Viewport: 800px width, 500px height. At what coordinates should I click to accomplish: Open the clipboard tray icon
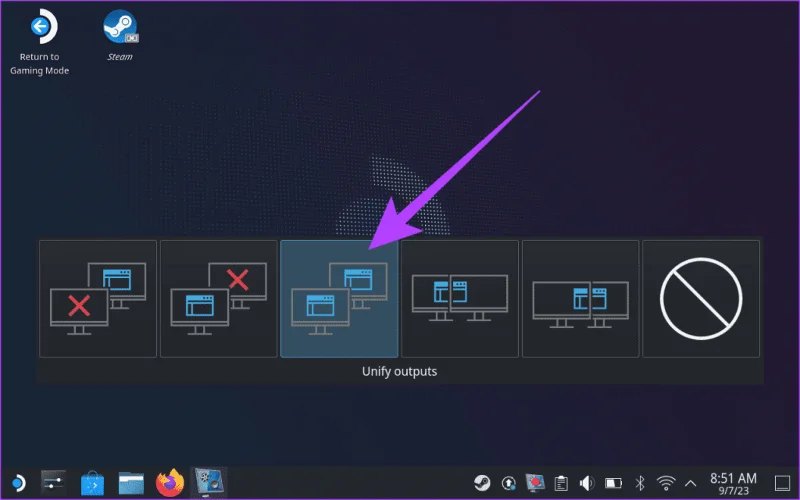point(561,483)
